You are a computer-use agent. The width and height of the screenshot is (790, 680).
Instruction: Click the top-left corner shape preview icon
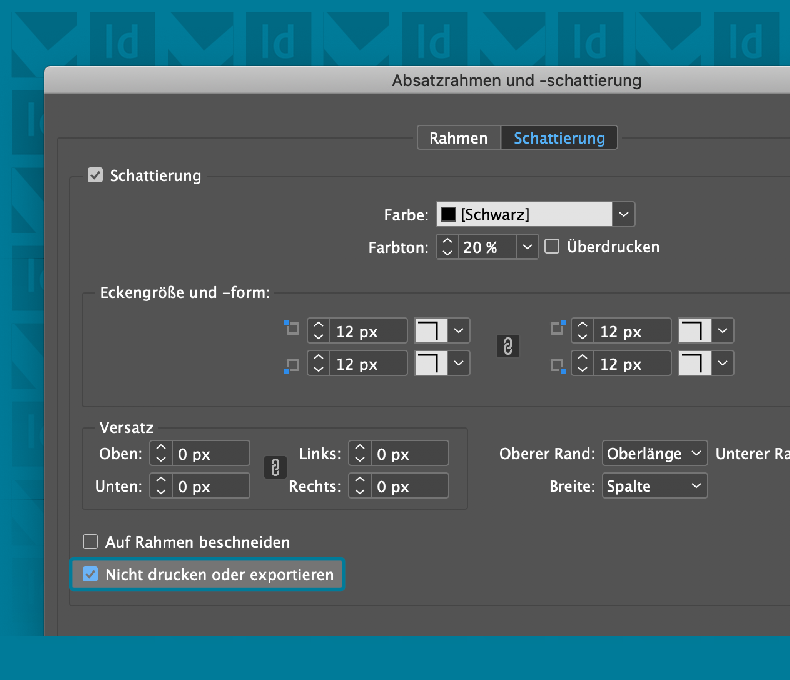tap(431, 331)
